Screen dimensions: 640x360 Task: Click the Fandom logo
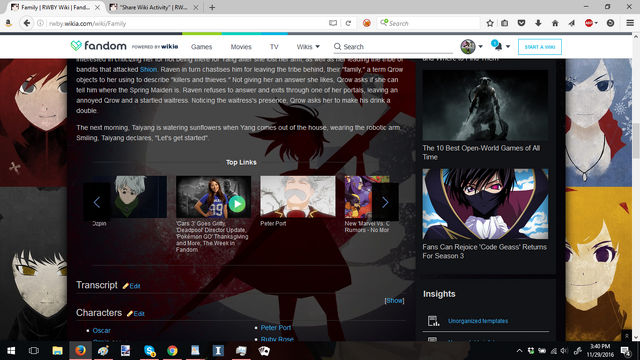pos(98,46)
